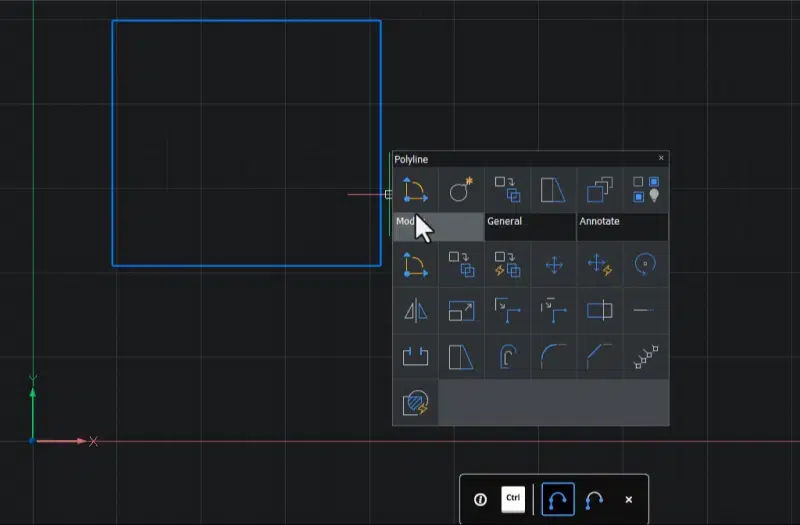Click the Scale tool icon
800x525 pixels.
(x=461, y=311)
